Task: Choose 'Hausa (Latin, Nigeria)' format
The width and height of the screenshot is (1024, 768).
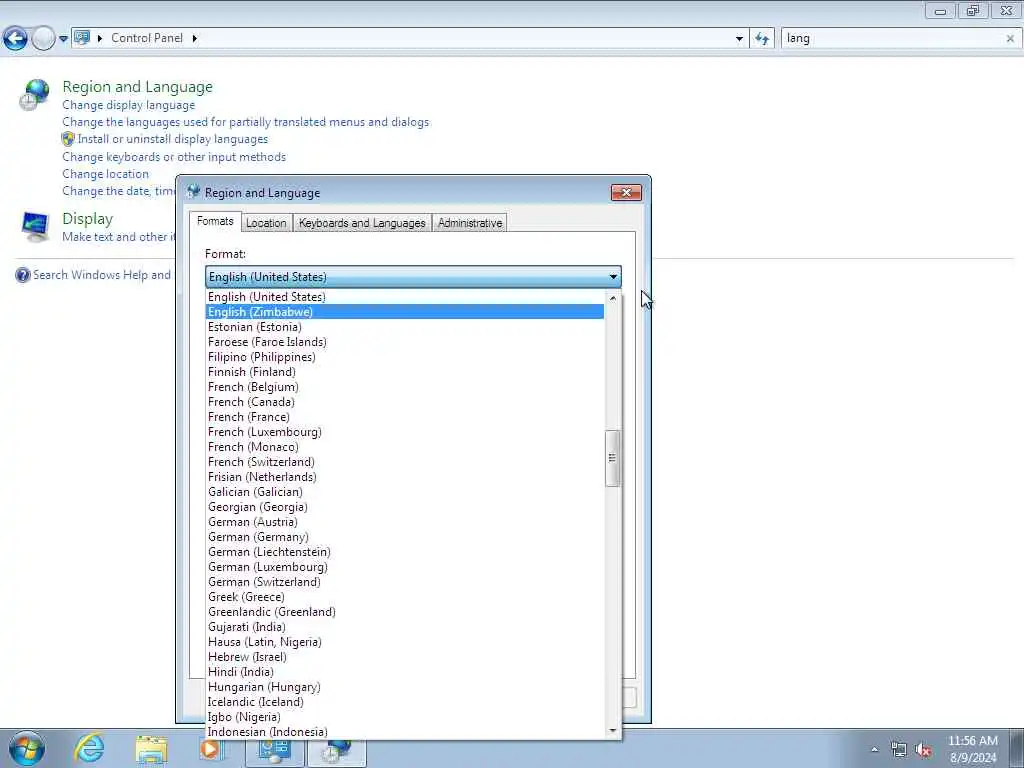Action: (405, 643)
